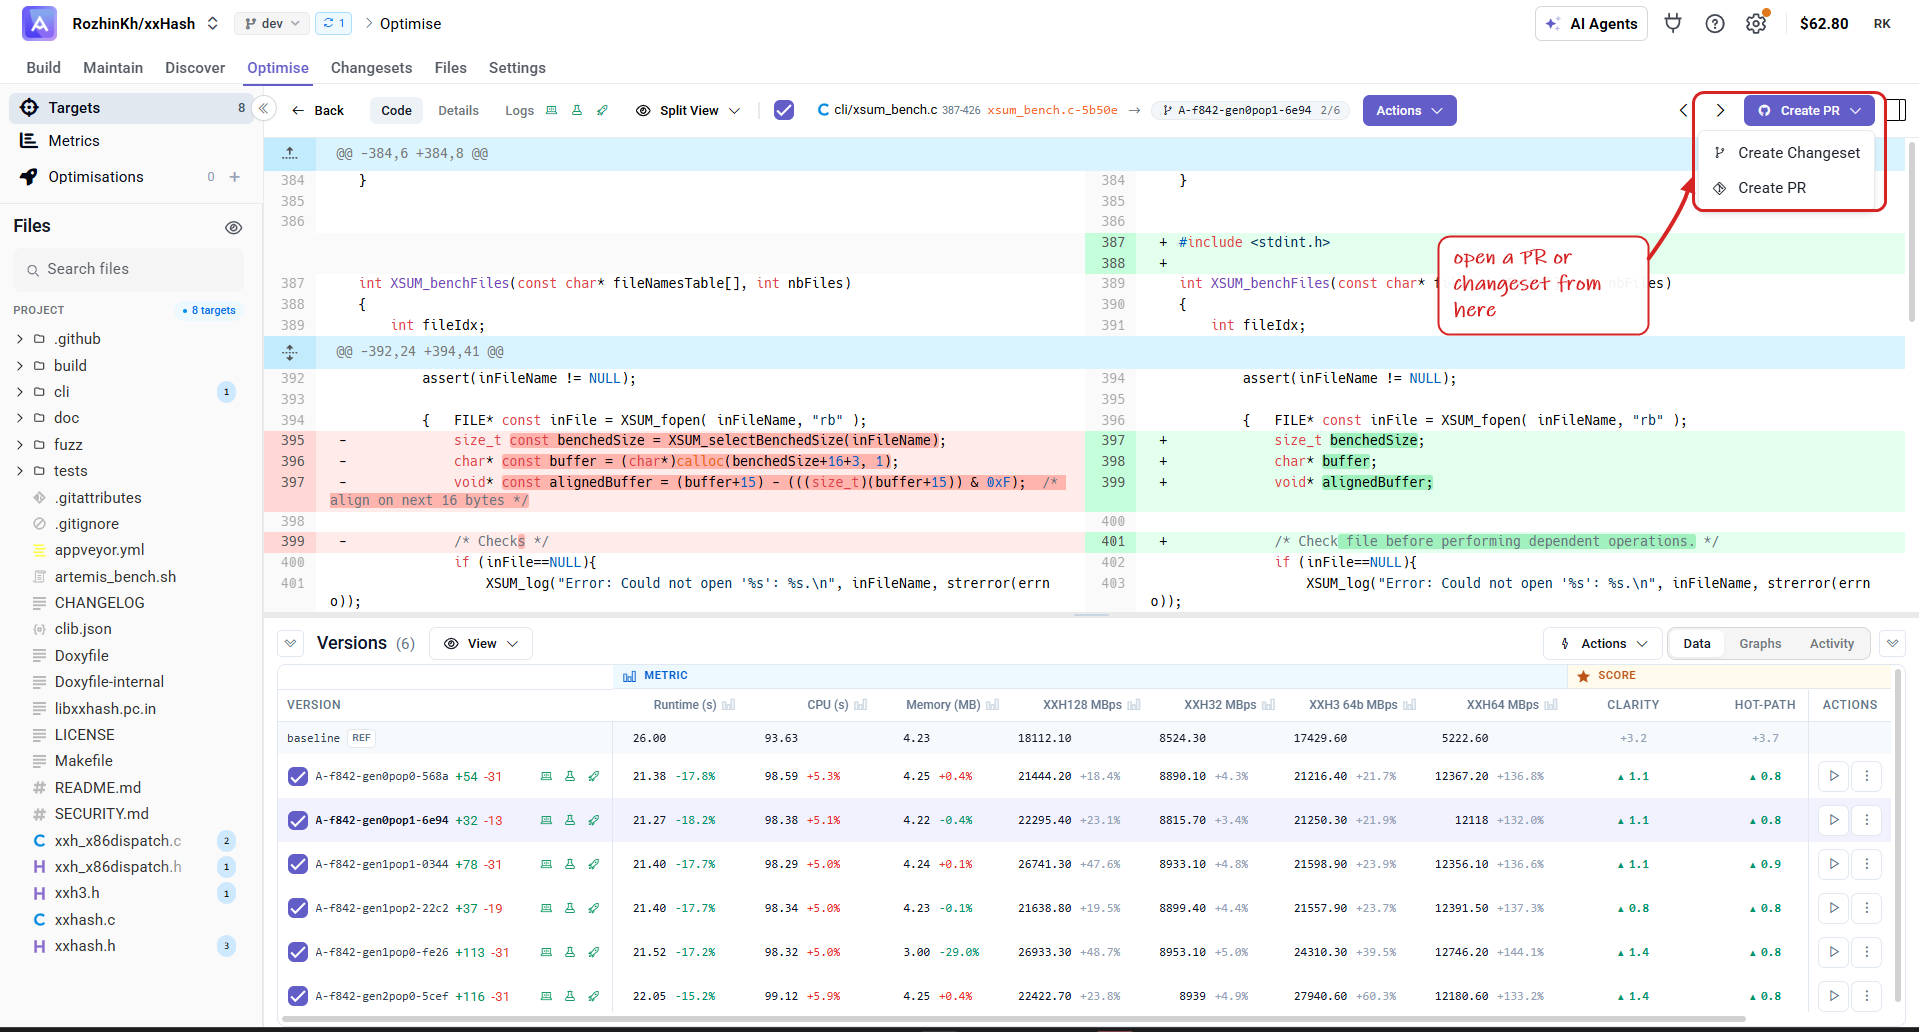Go to next file with right arrow

click(1720, 110)
